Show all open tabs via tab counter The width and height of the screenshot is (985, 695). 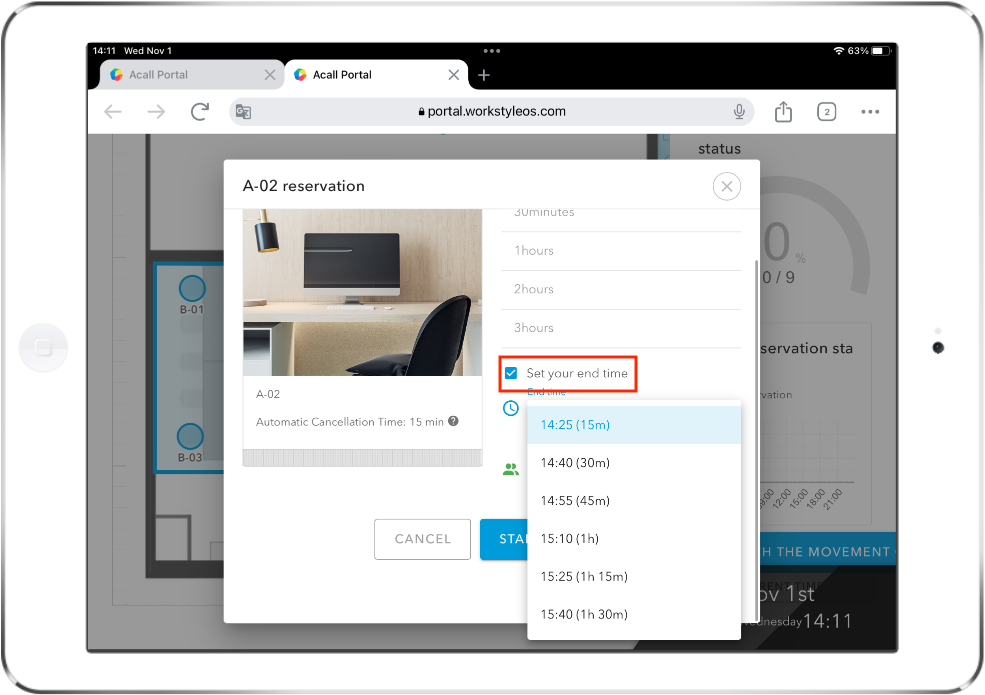[826, 111]
